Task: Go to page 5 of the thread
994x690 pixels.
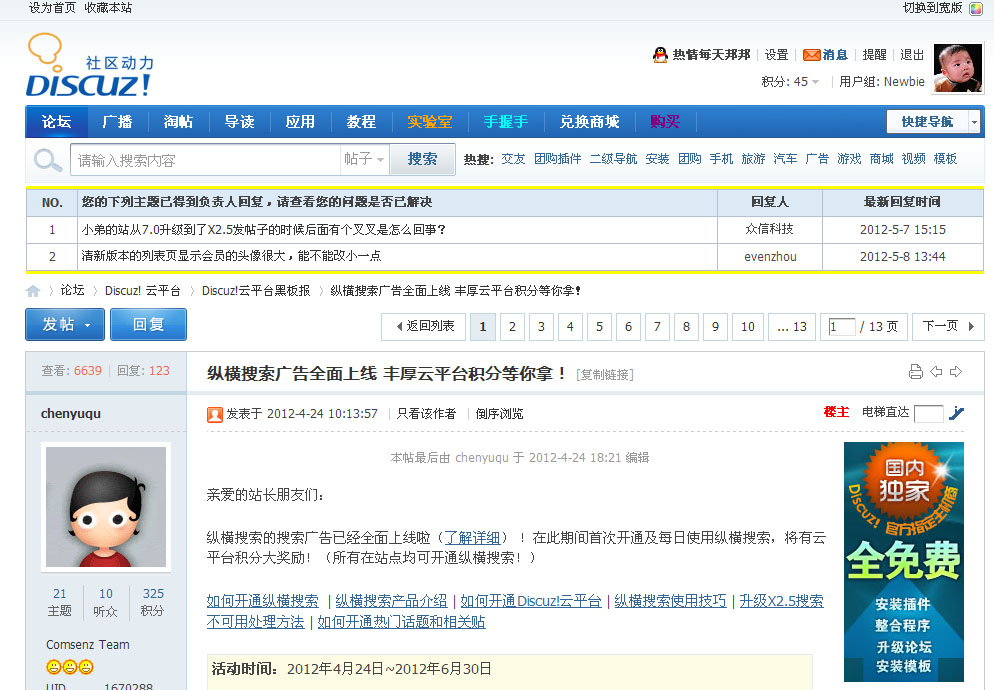Action: [599, 327]
